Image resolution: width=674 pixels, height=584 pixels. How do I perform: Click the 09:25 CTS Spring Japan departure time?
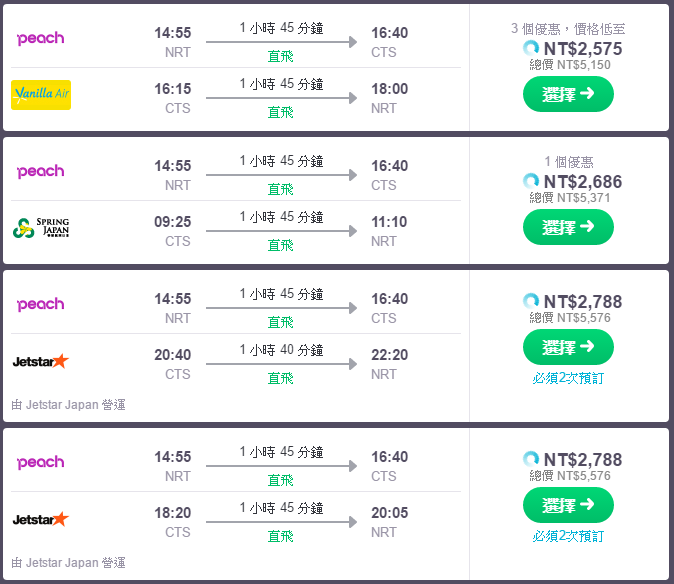(172, 222)
